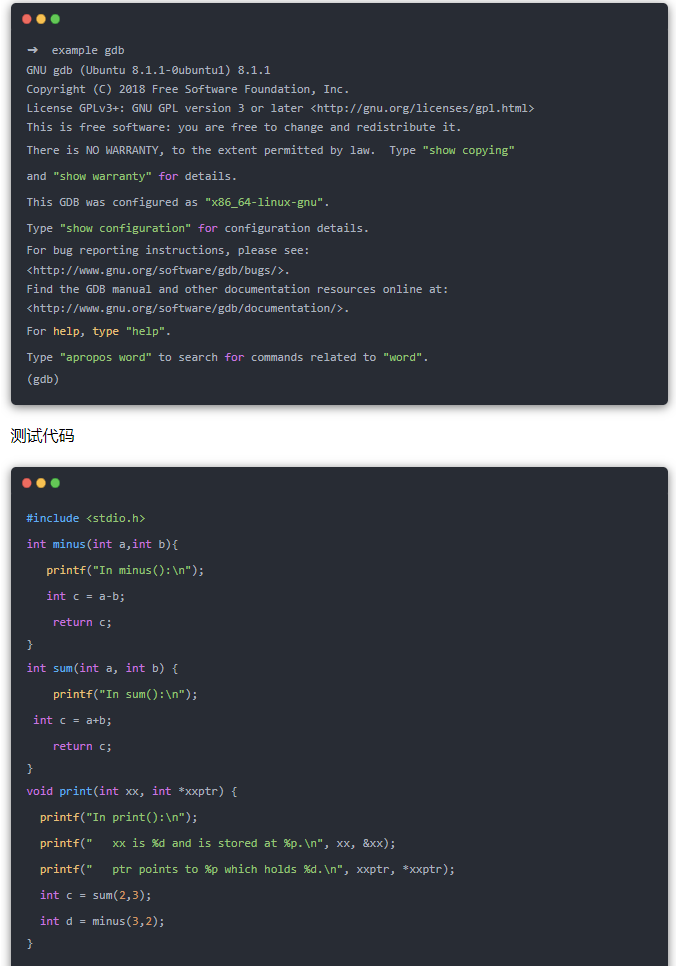Click the printf 'ptr points to %p' line
The height and width of the screenshot is (966, 676).
pyautogui.click(x=247, y=869)
